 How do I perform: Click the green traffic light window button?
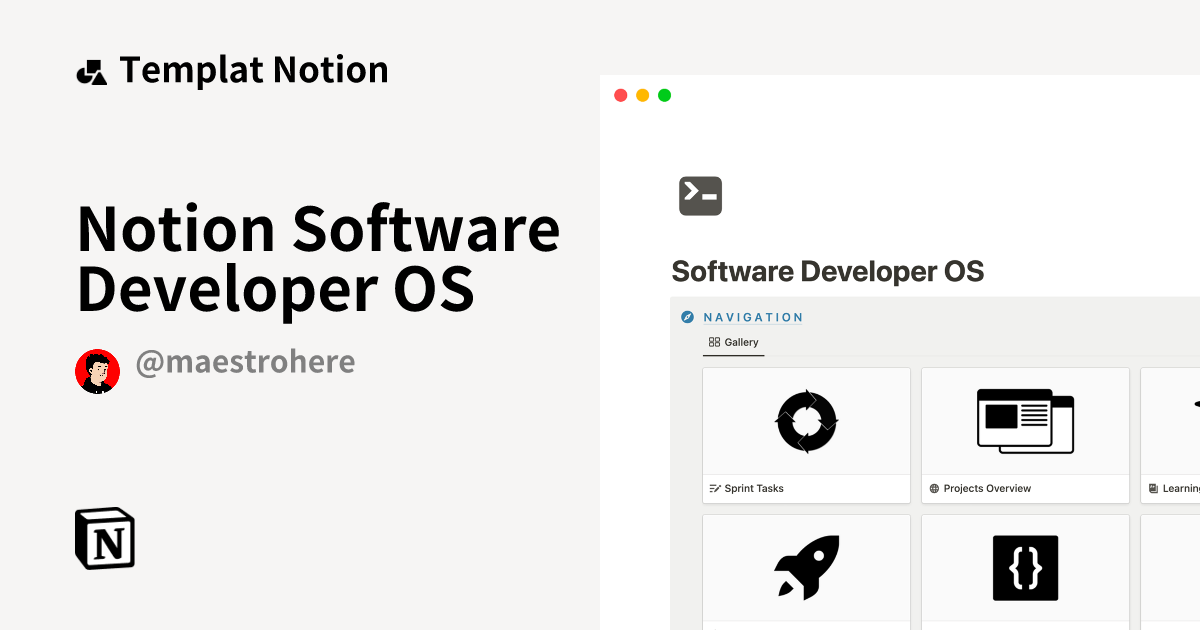tap(664, 95)
